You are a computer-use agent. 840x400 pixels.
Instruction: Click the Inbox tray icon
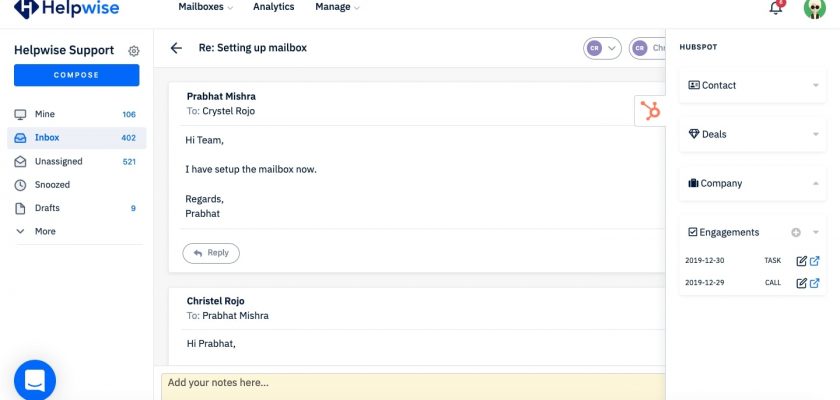click(x=20, y=138)
